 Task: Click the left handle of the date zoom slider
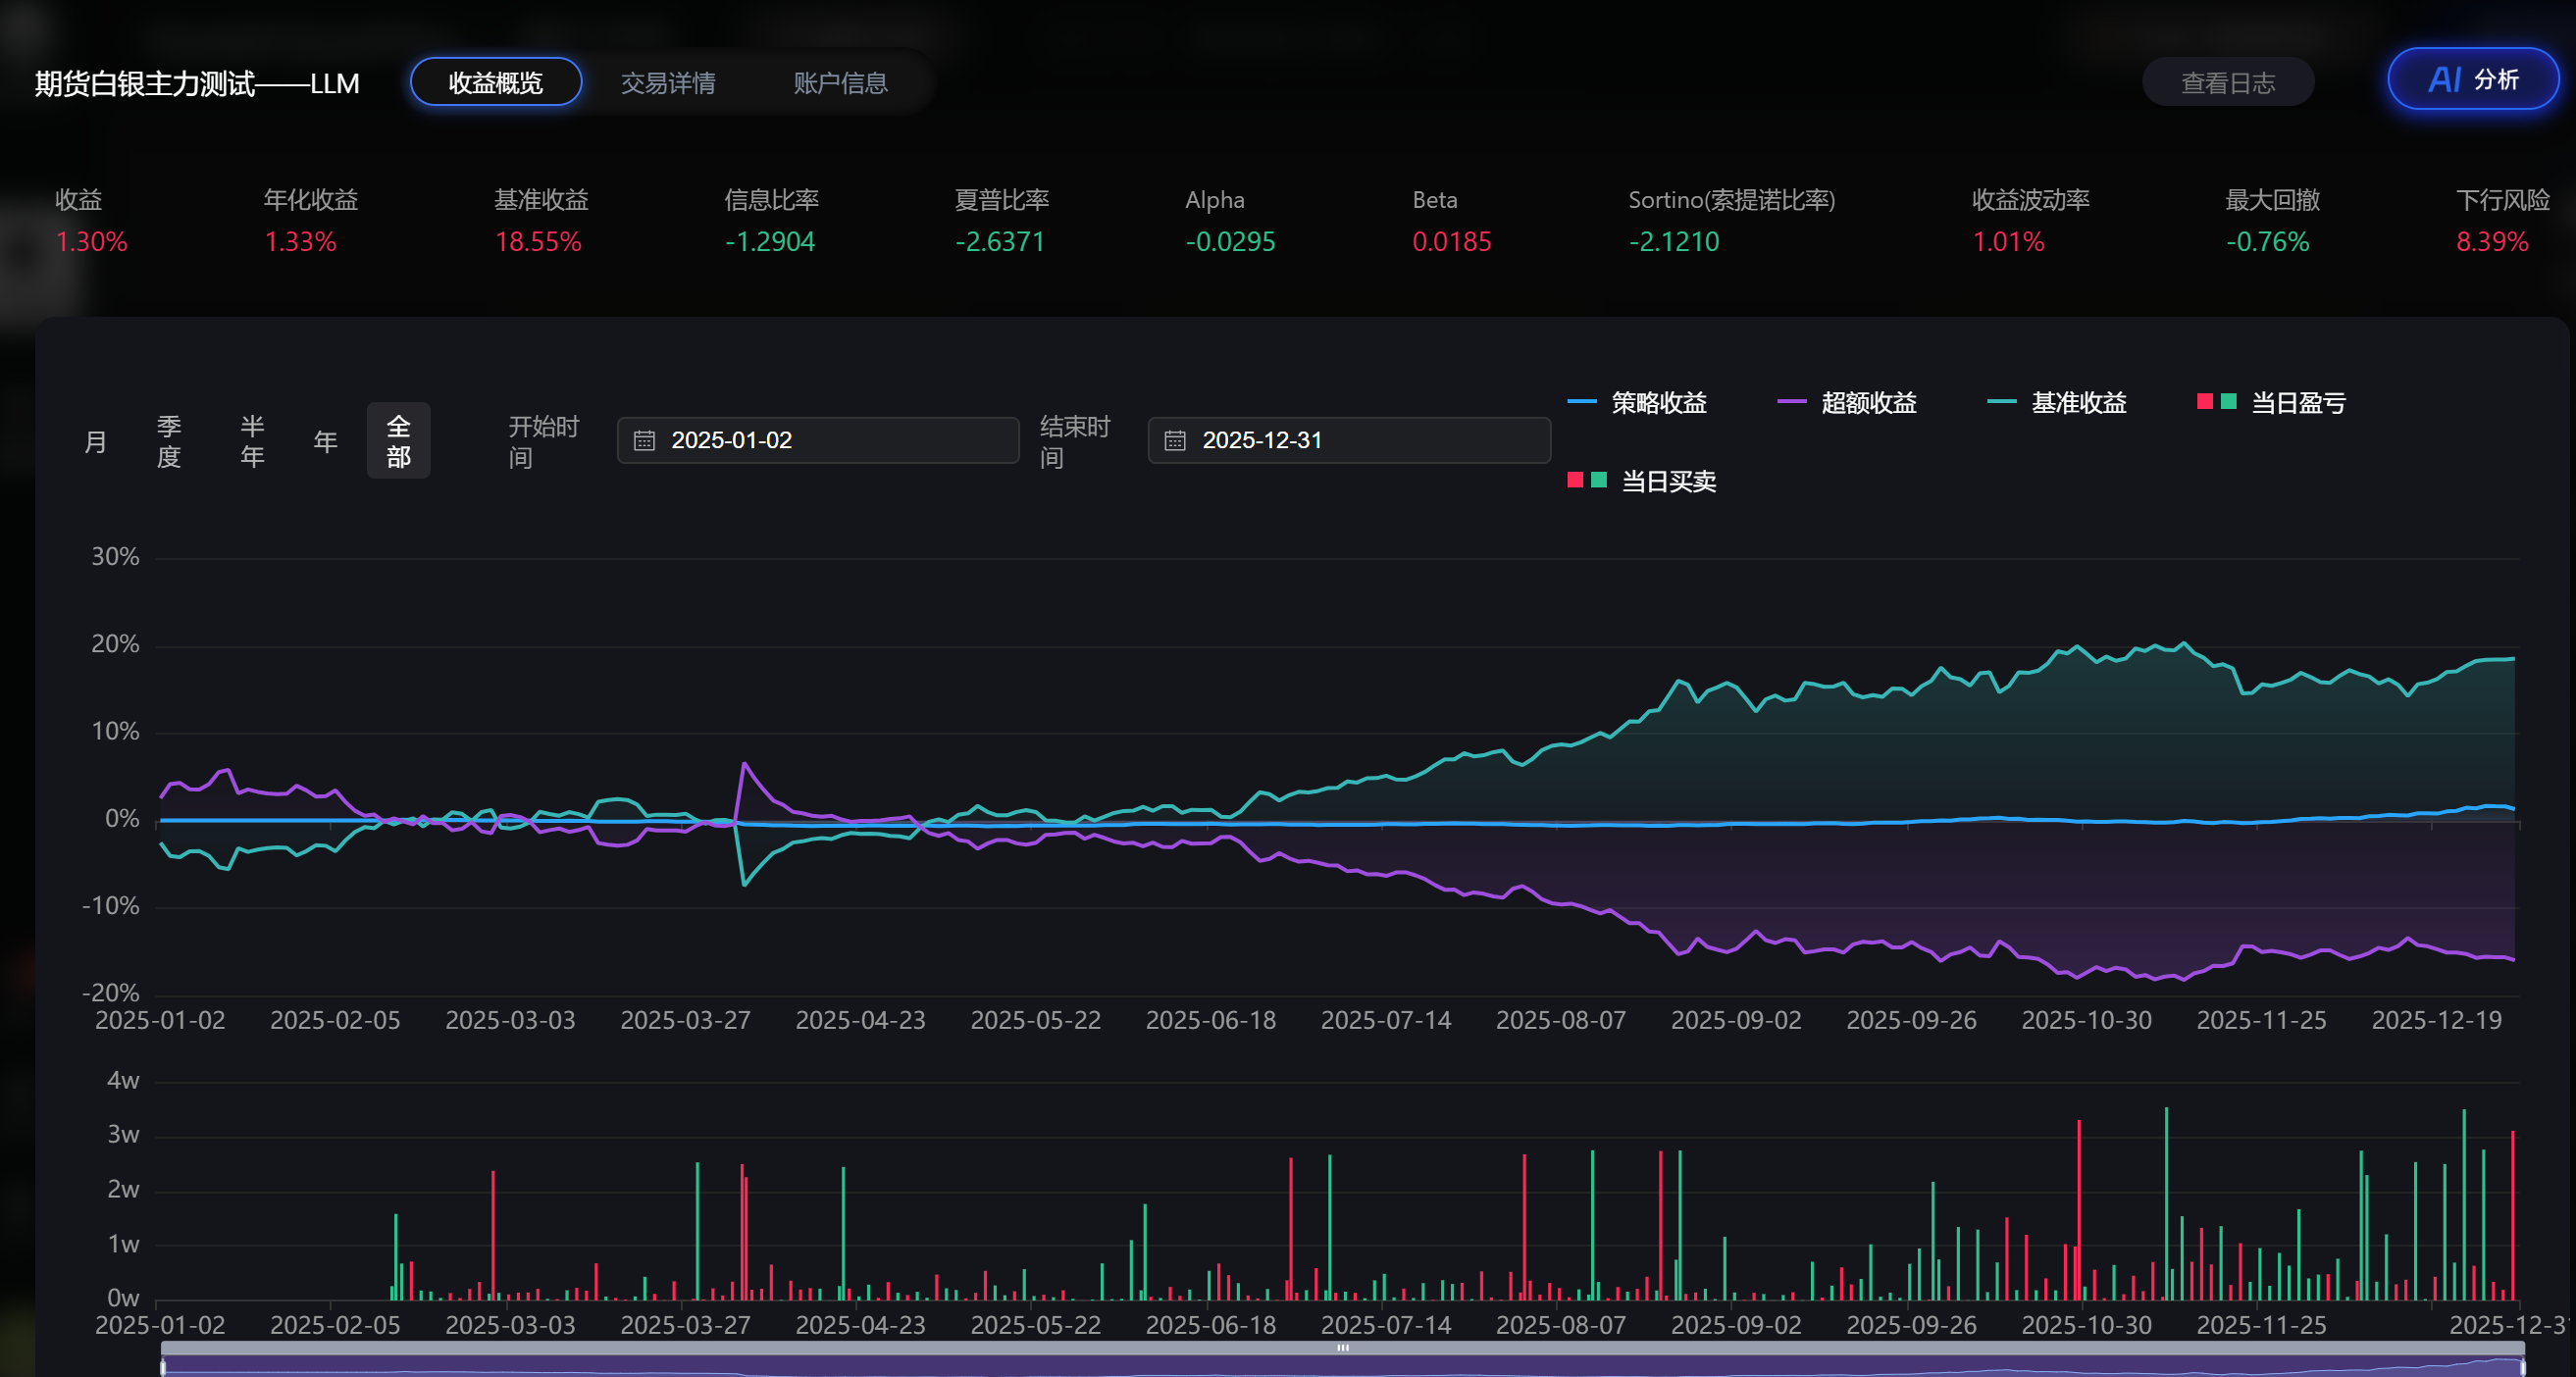pos(163,1366)
